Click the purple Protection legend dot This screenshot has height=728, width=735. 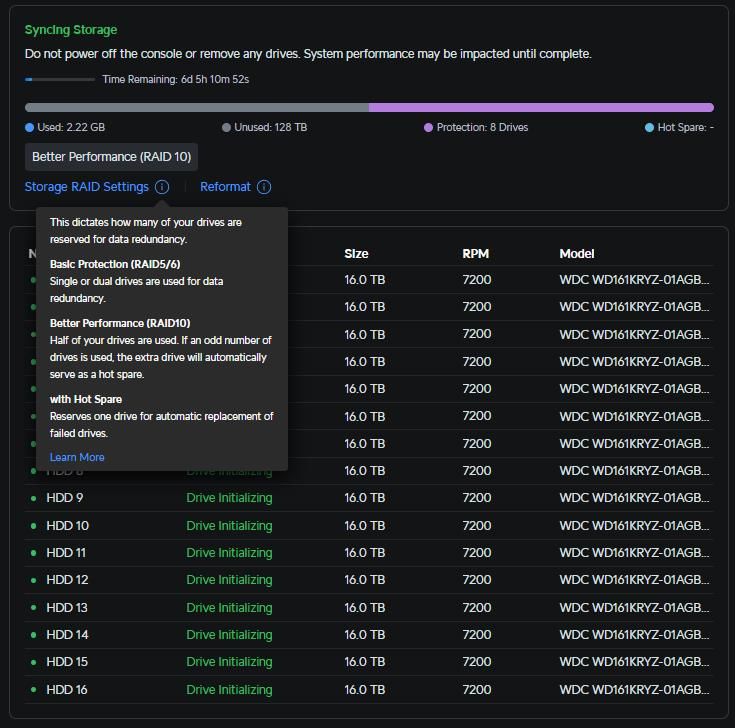428,128
